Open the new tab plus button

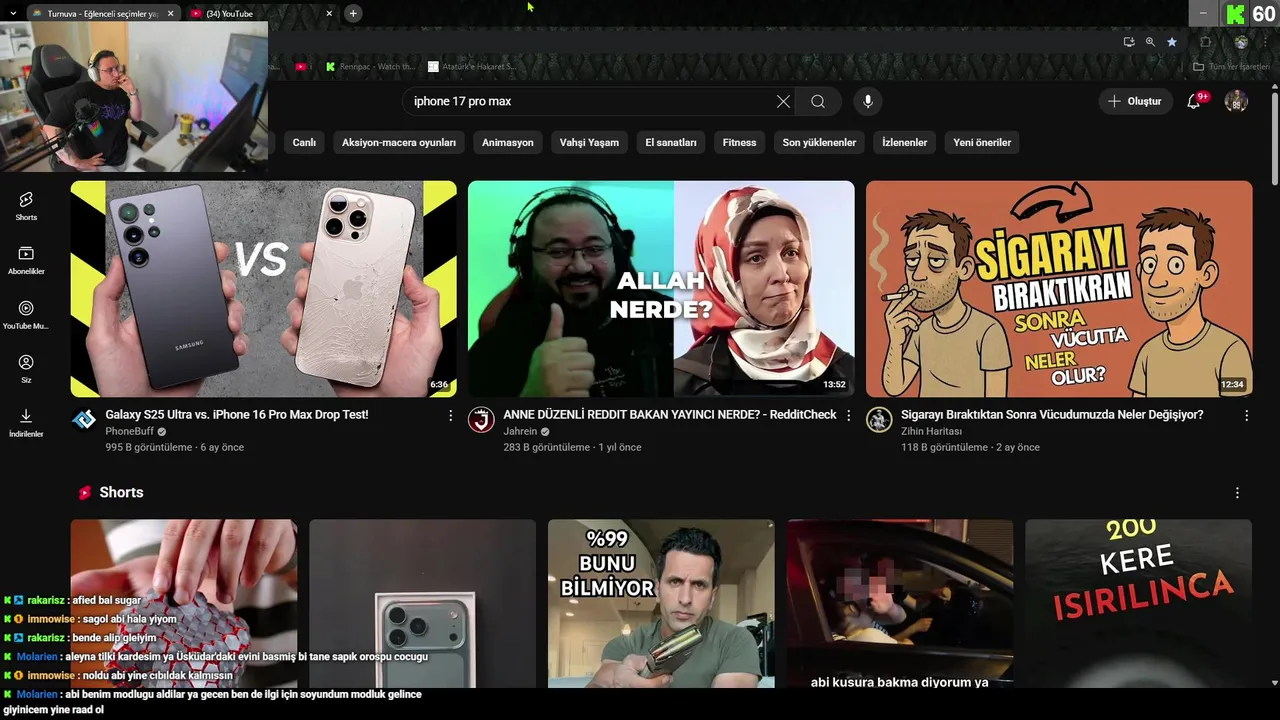click(x=353, y=13)
